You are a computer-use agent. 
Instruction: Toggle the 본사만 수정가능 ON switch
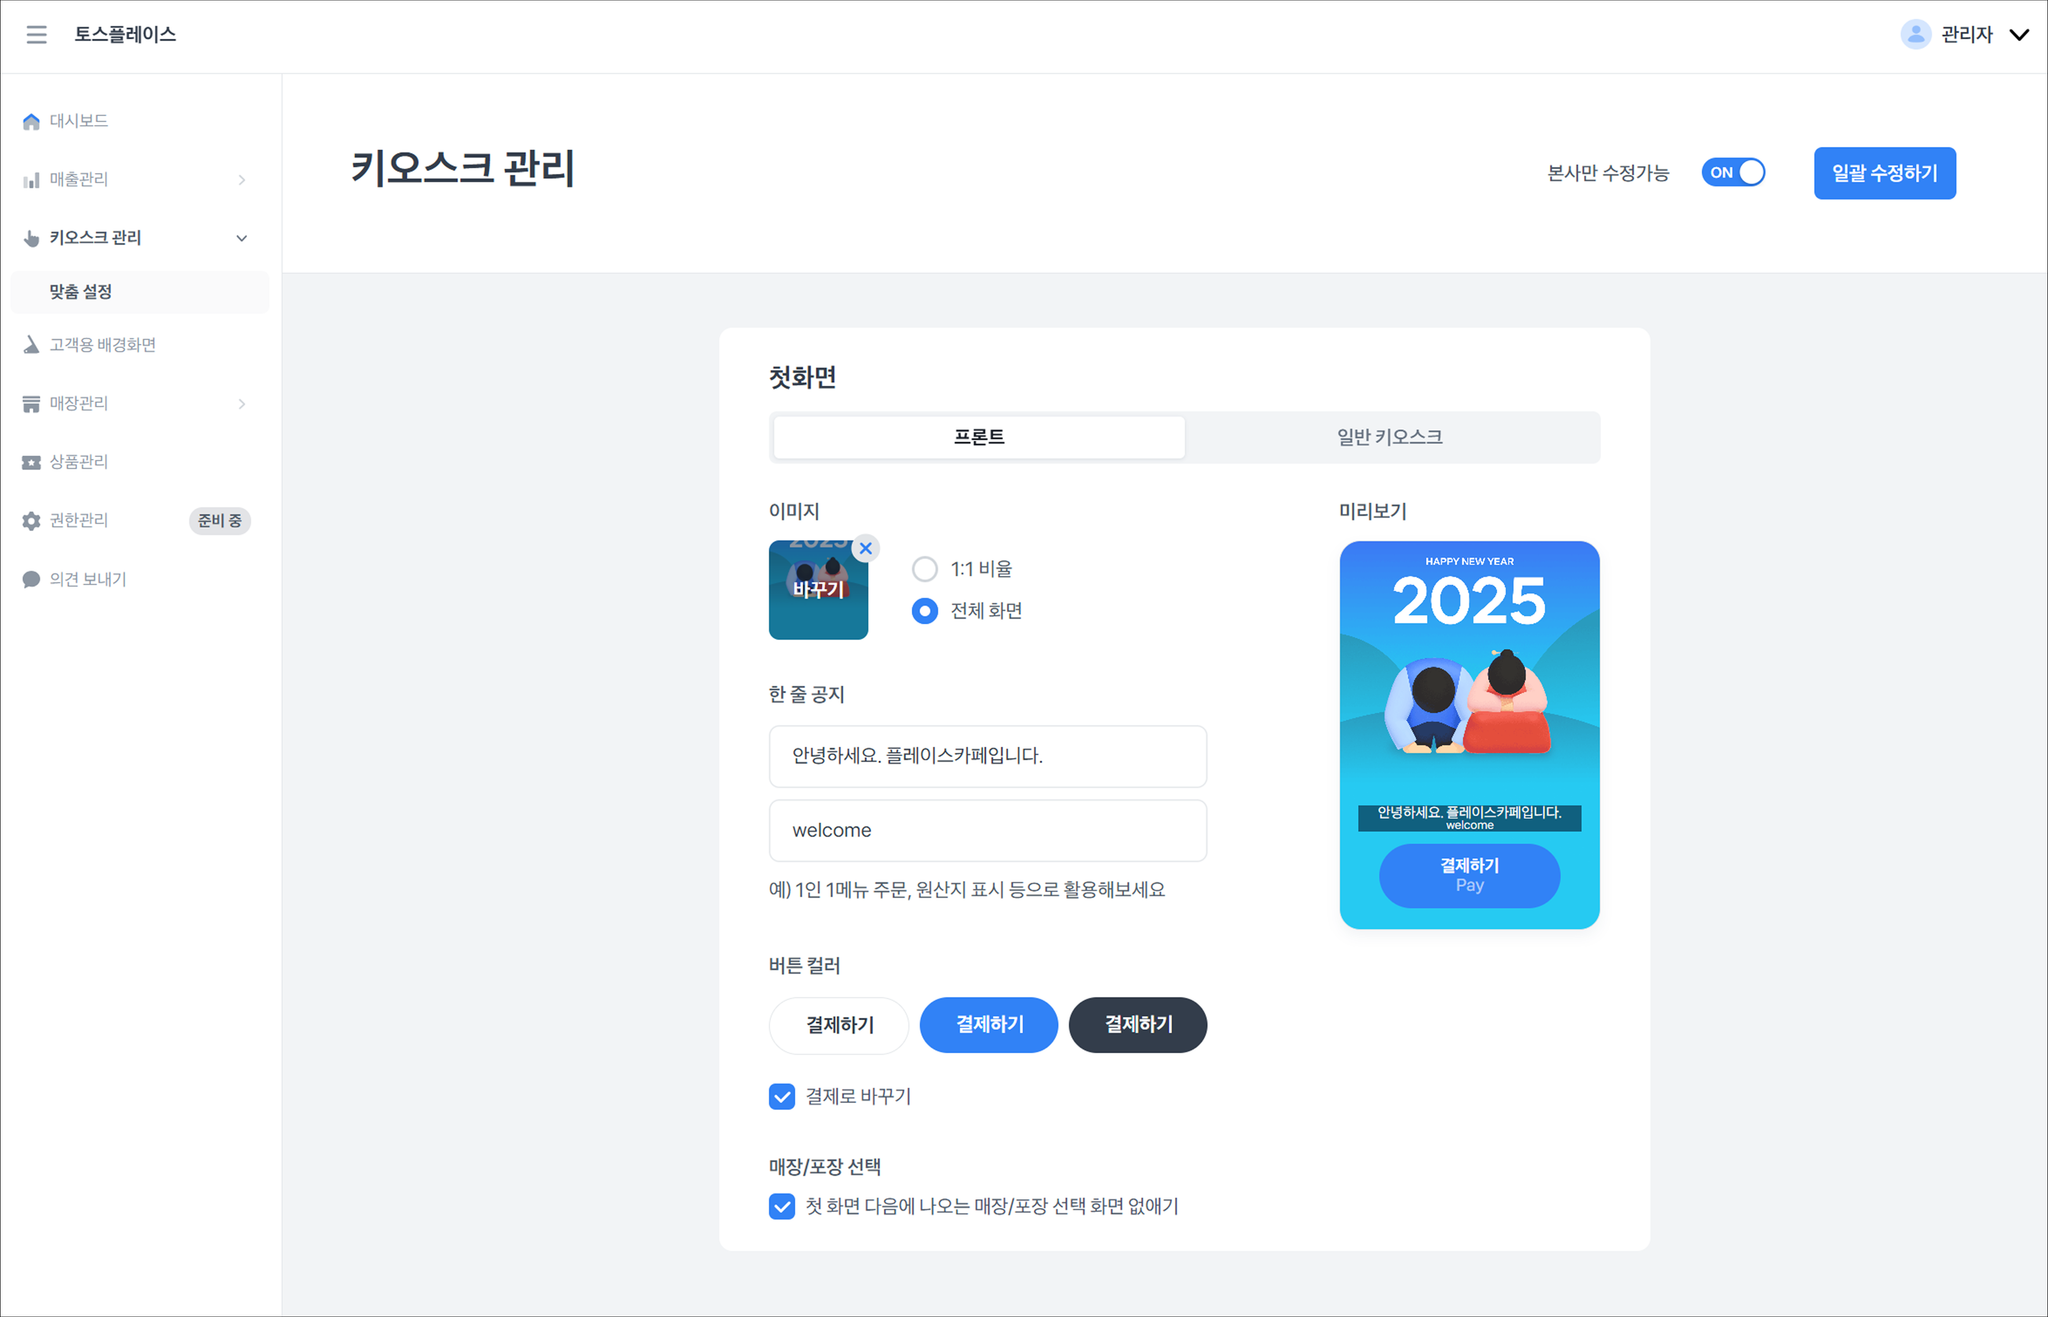pyautogui.click(x=1733, y=173)
